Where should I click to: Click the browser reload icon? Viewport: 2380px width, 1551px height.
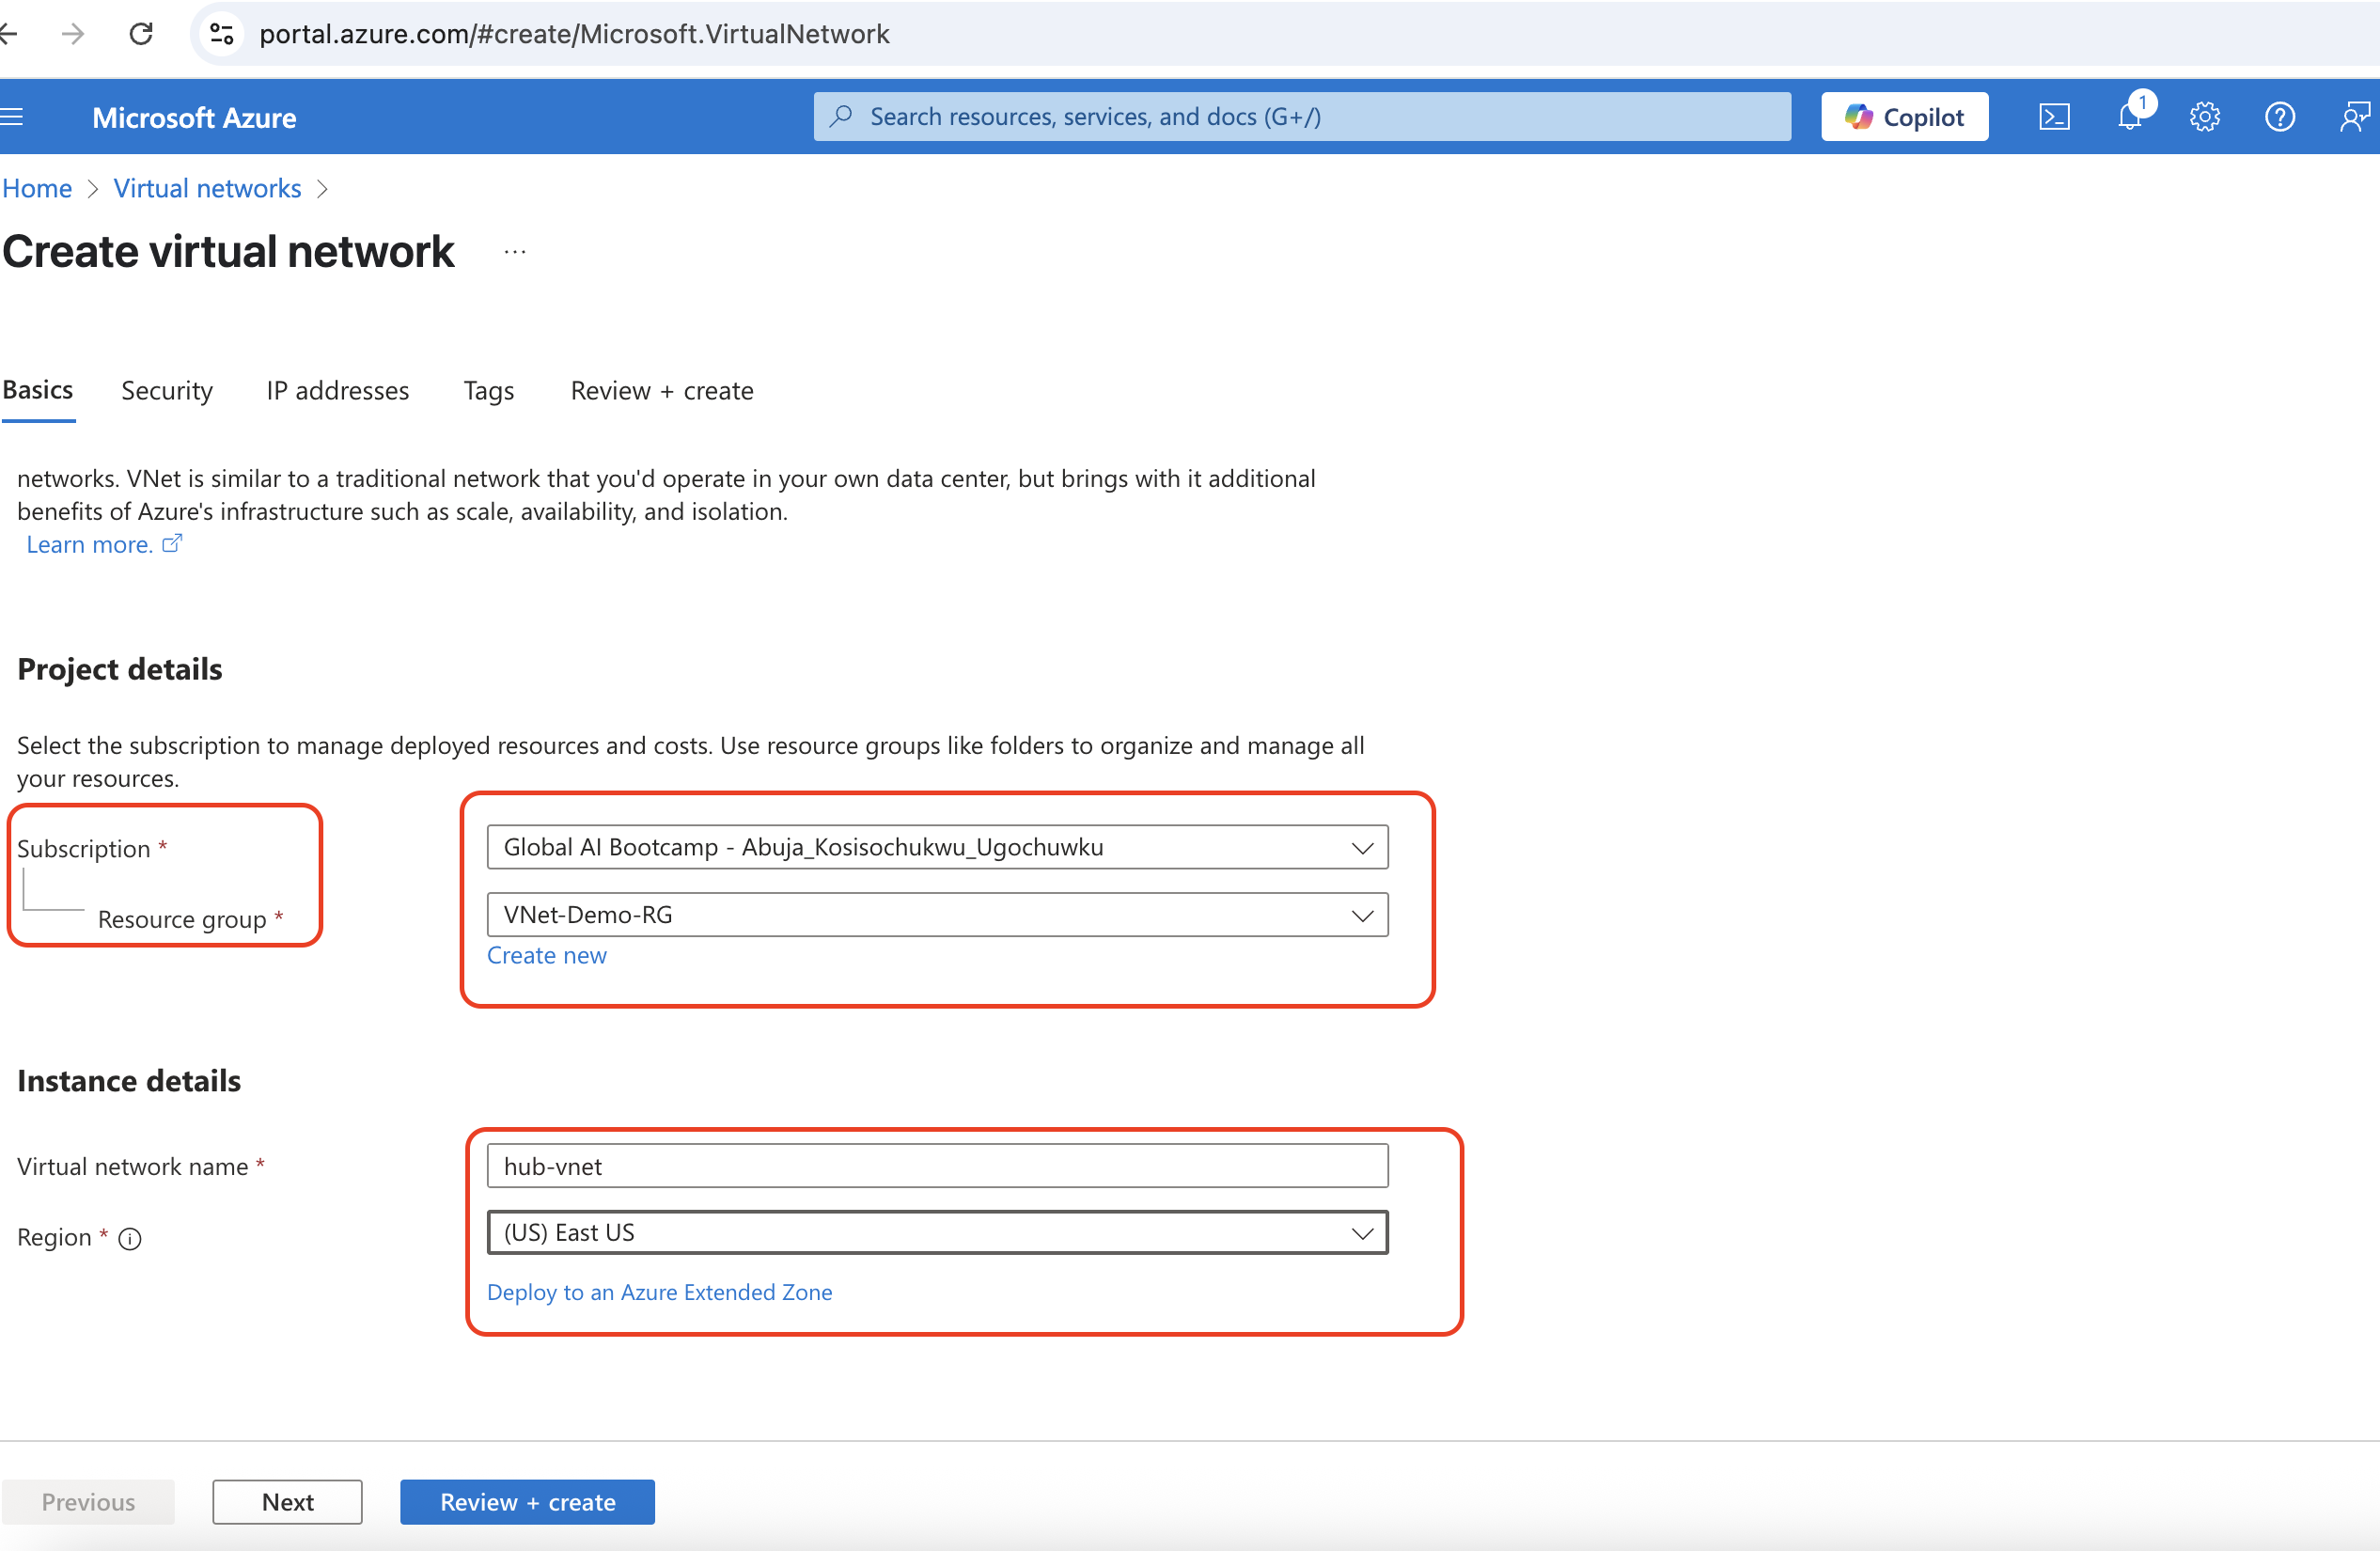pos(141,34)
